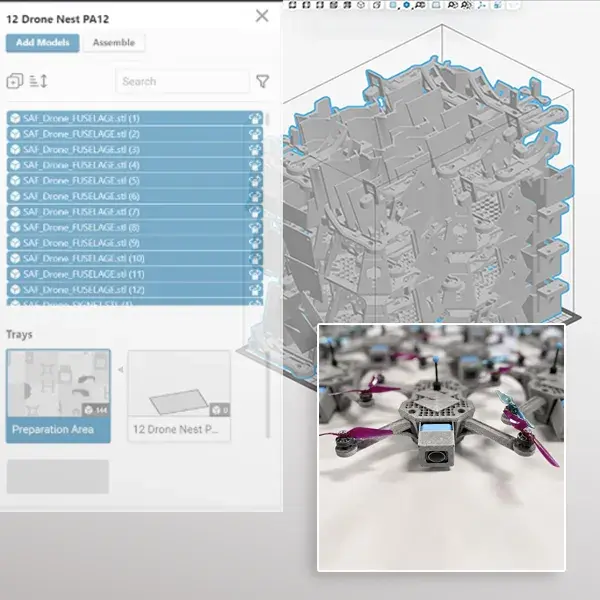Click the grey rectangle view toolbar icon

click(x=436, y=5)
